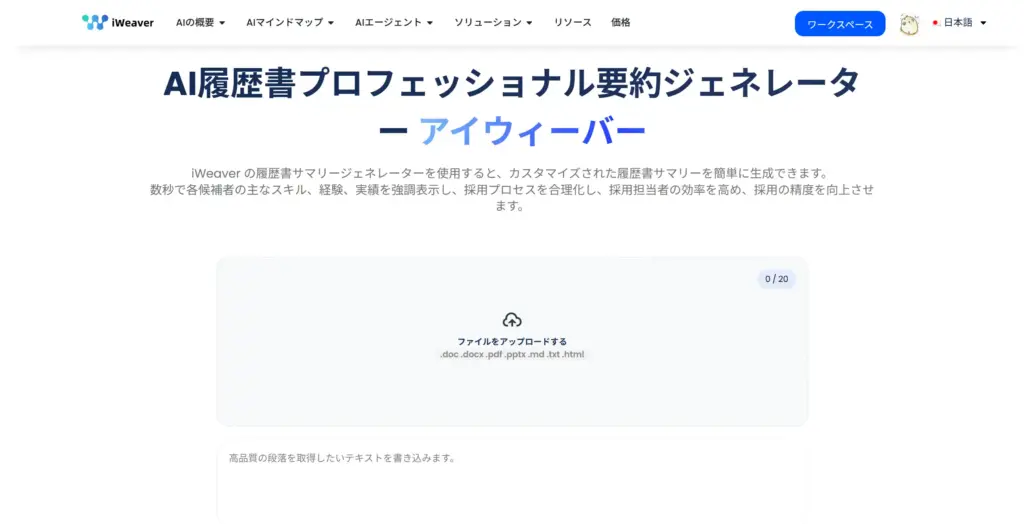Click the supported file formats text
1024x524 pixels.
(x=512, y=355)
